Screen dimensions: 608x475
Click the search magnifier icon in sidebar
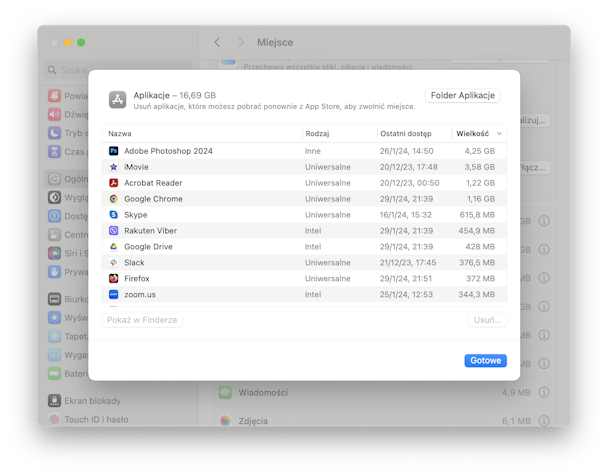[52, 70]
